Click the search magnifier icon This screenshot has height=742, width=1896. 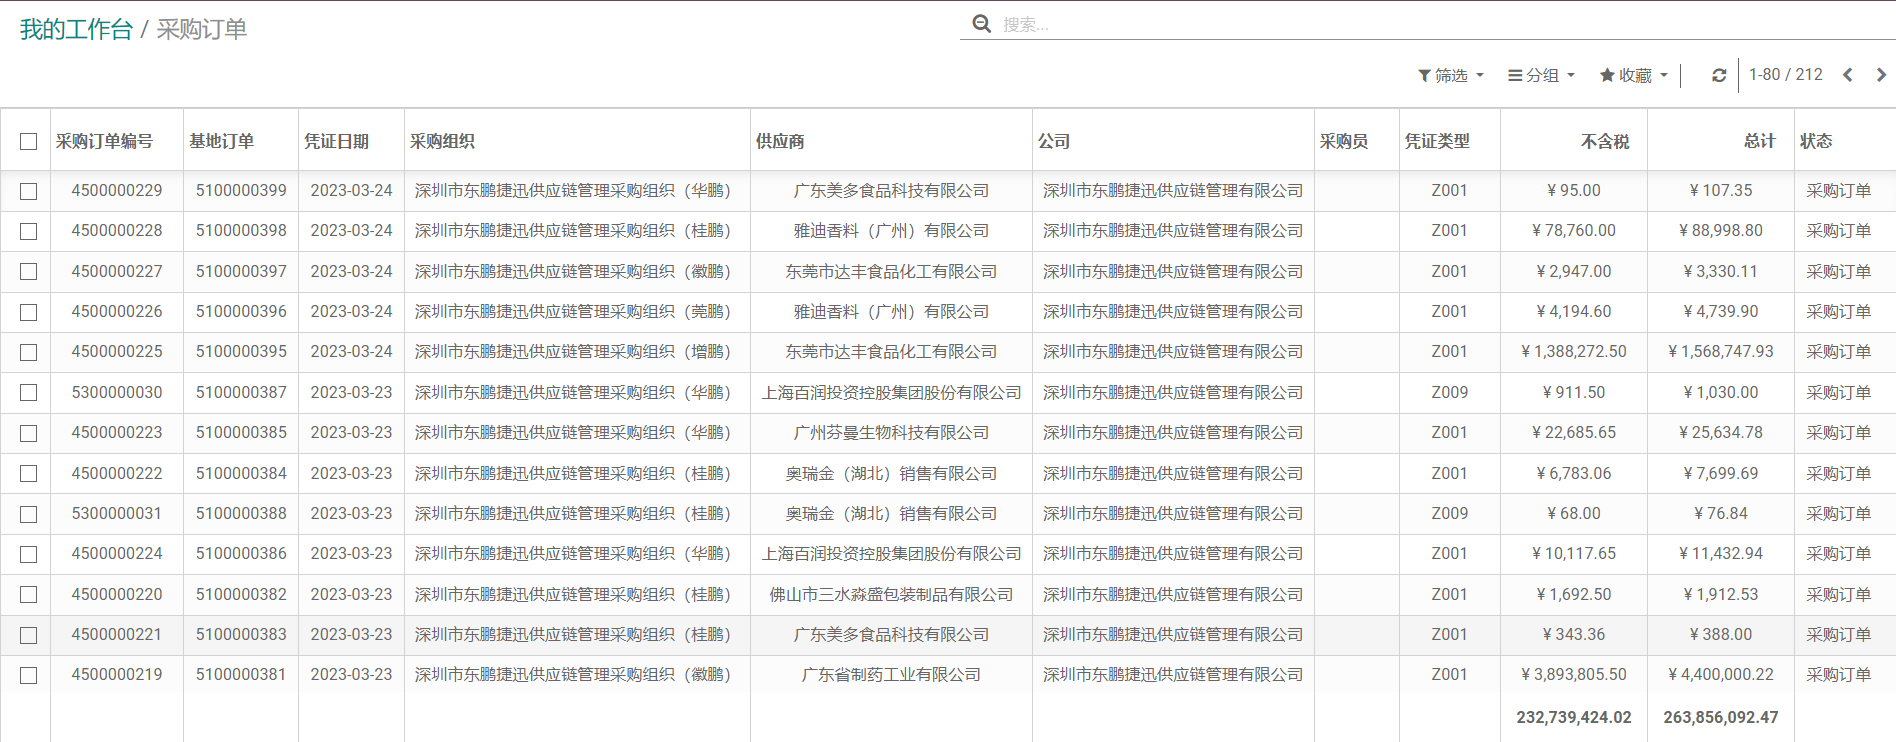(x=982, y=23)
